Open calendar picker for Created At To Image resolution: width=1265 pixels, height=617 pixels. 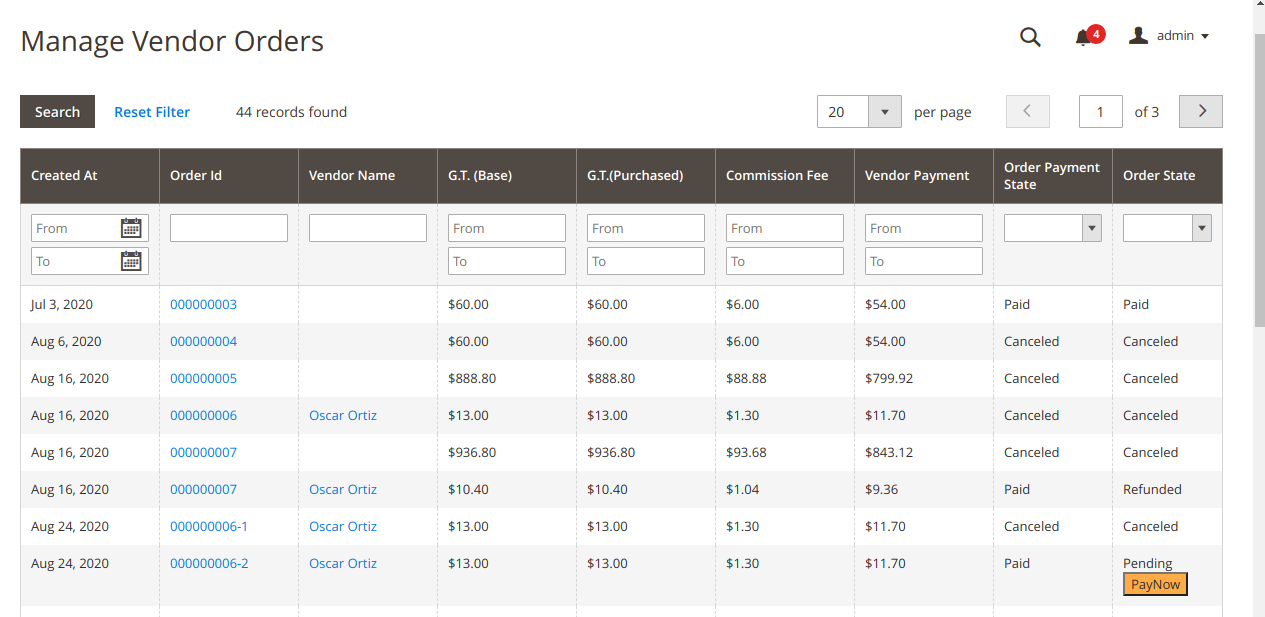[131, 261]
